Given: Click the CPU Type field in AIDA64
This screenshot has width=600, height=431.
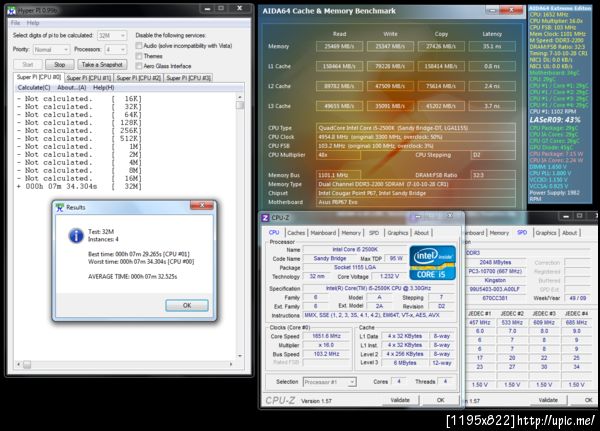Looking at the screenshot, I should 416,128.
